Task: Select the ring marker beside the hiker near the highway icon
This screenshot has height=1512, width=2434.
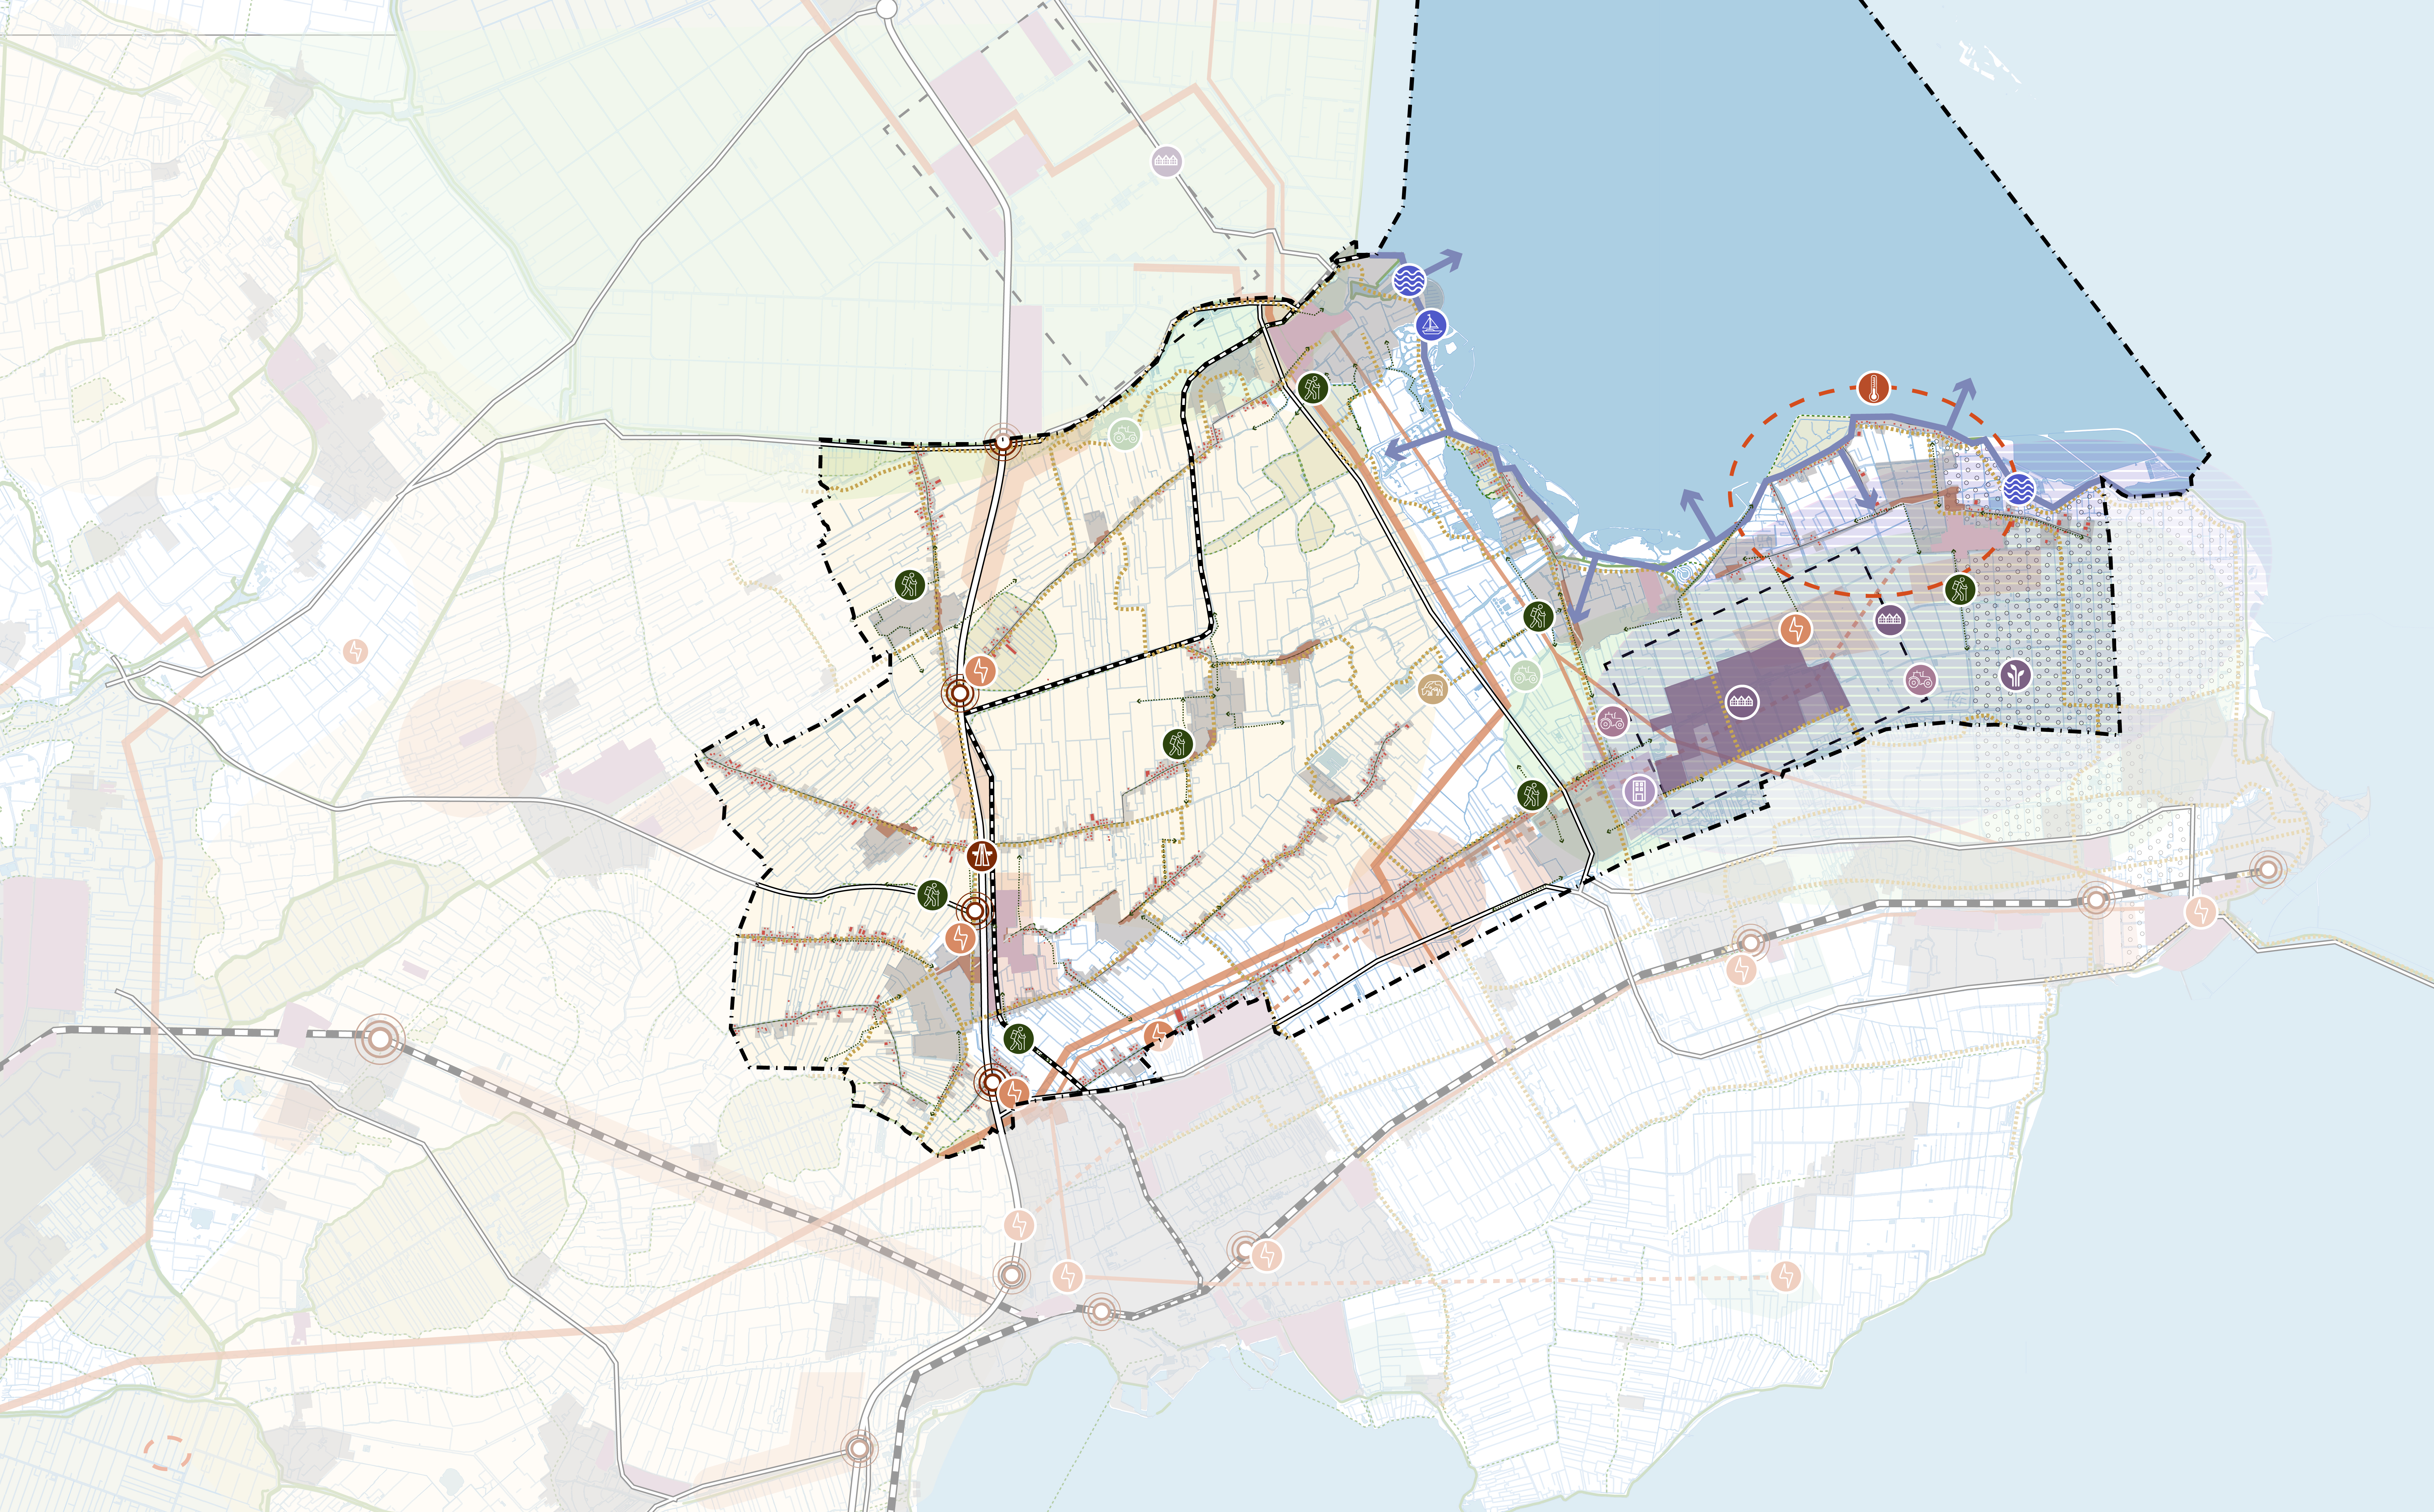Action: (x=975, y=910)
